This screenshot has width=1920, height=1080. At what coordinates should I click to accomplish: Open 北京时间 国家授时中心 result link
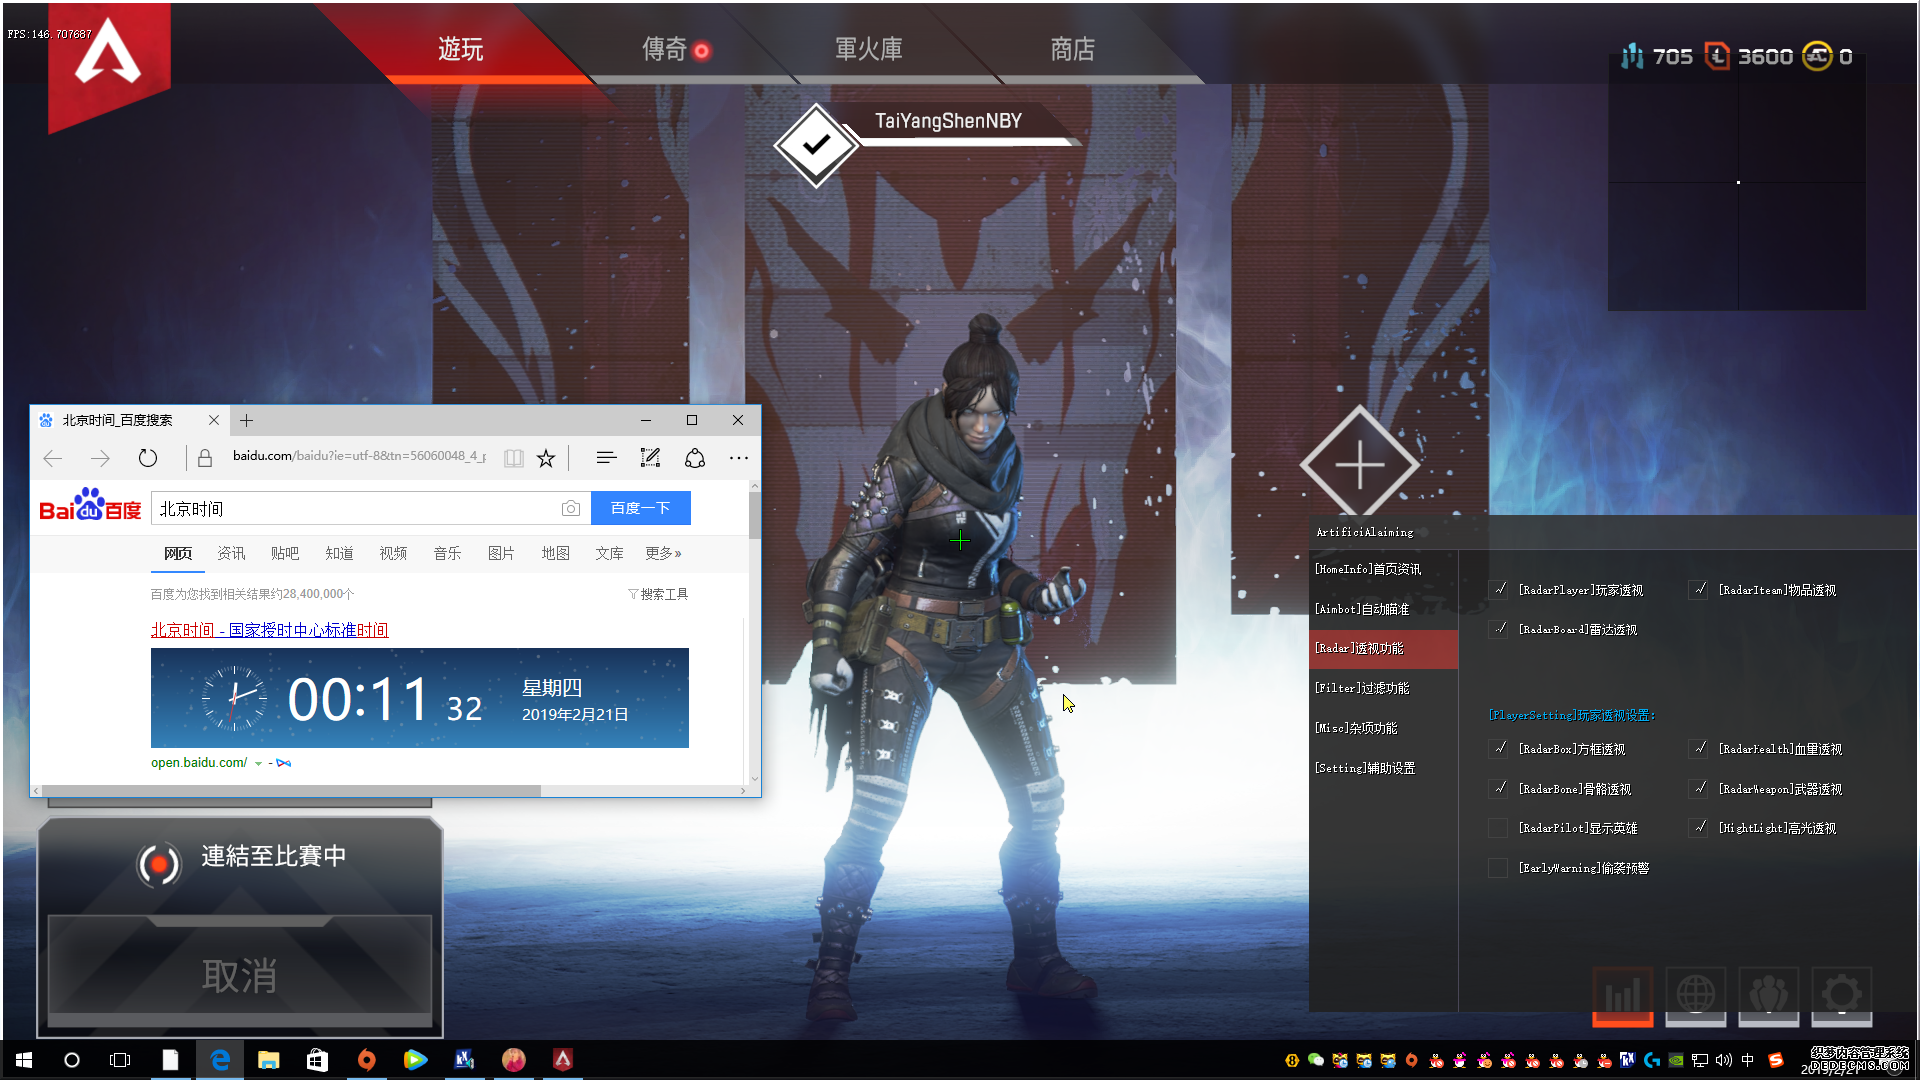click(269, 630)
